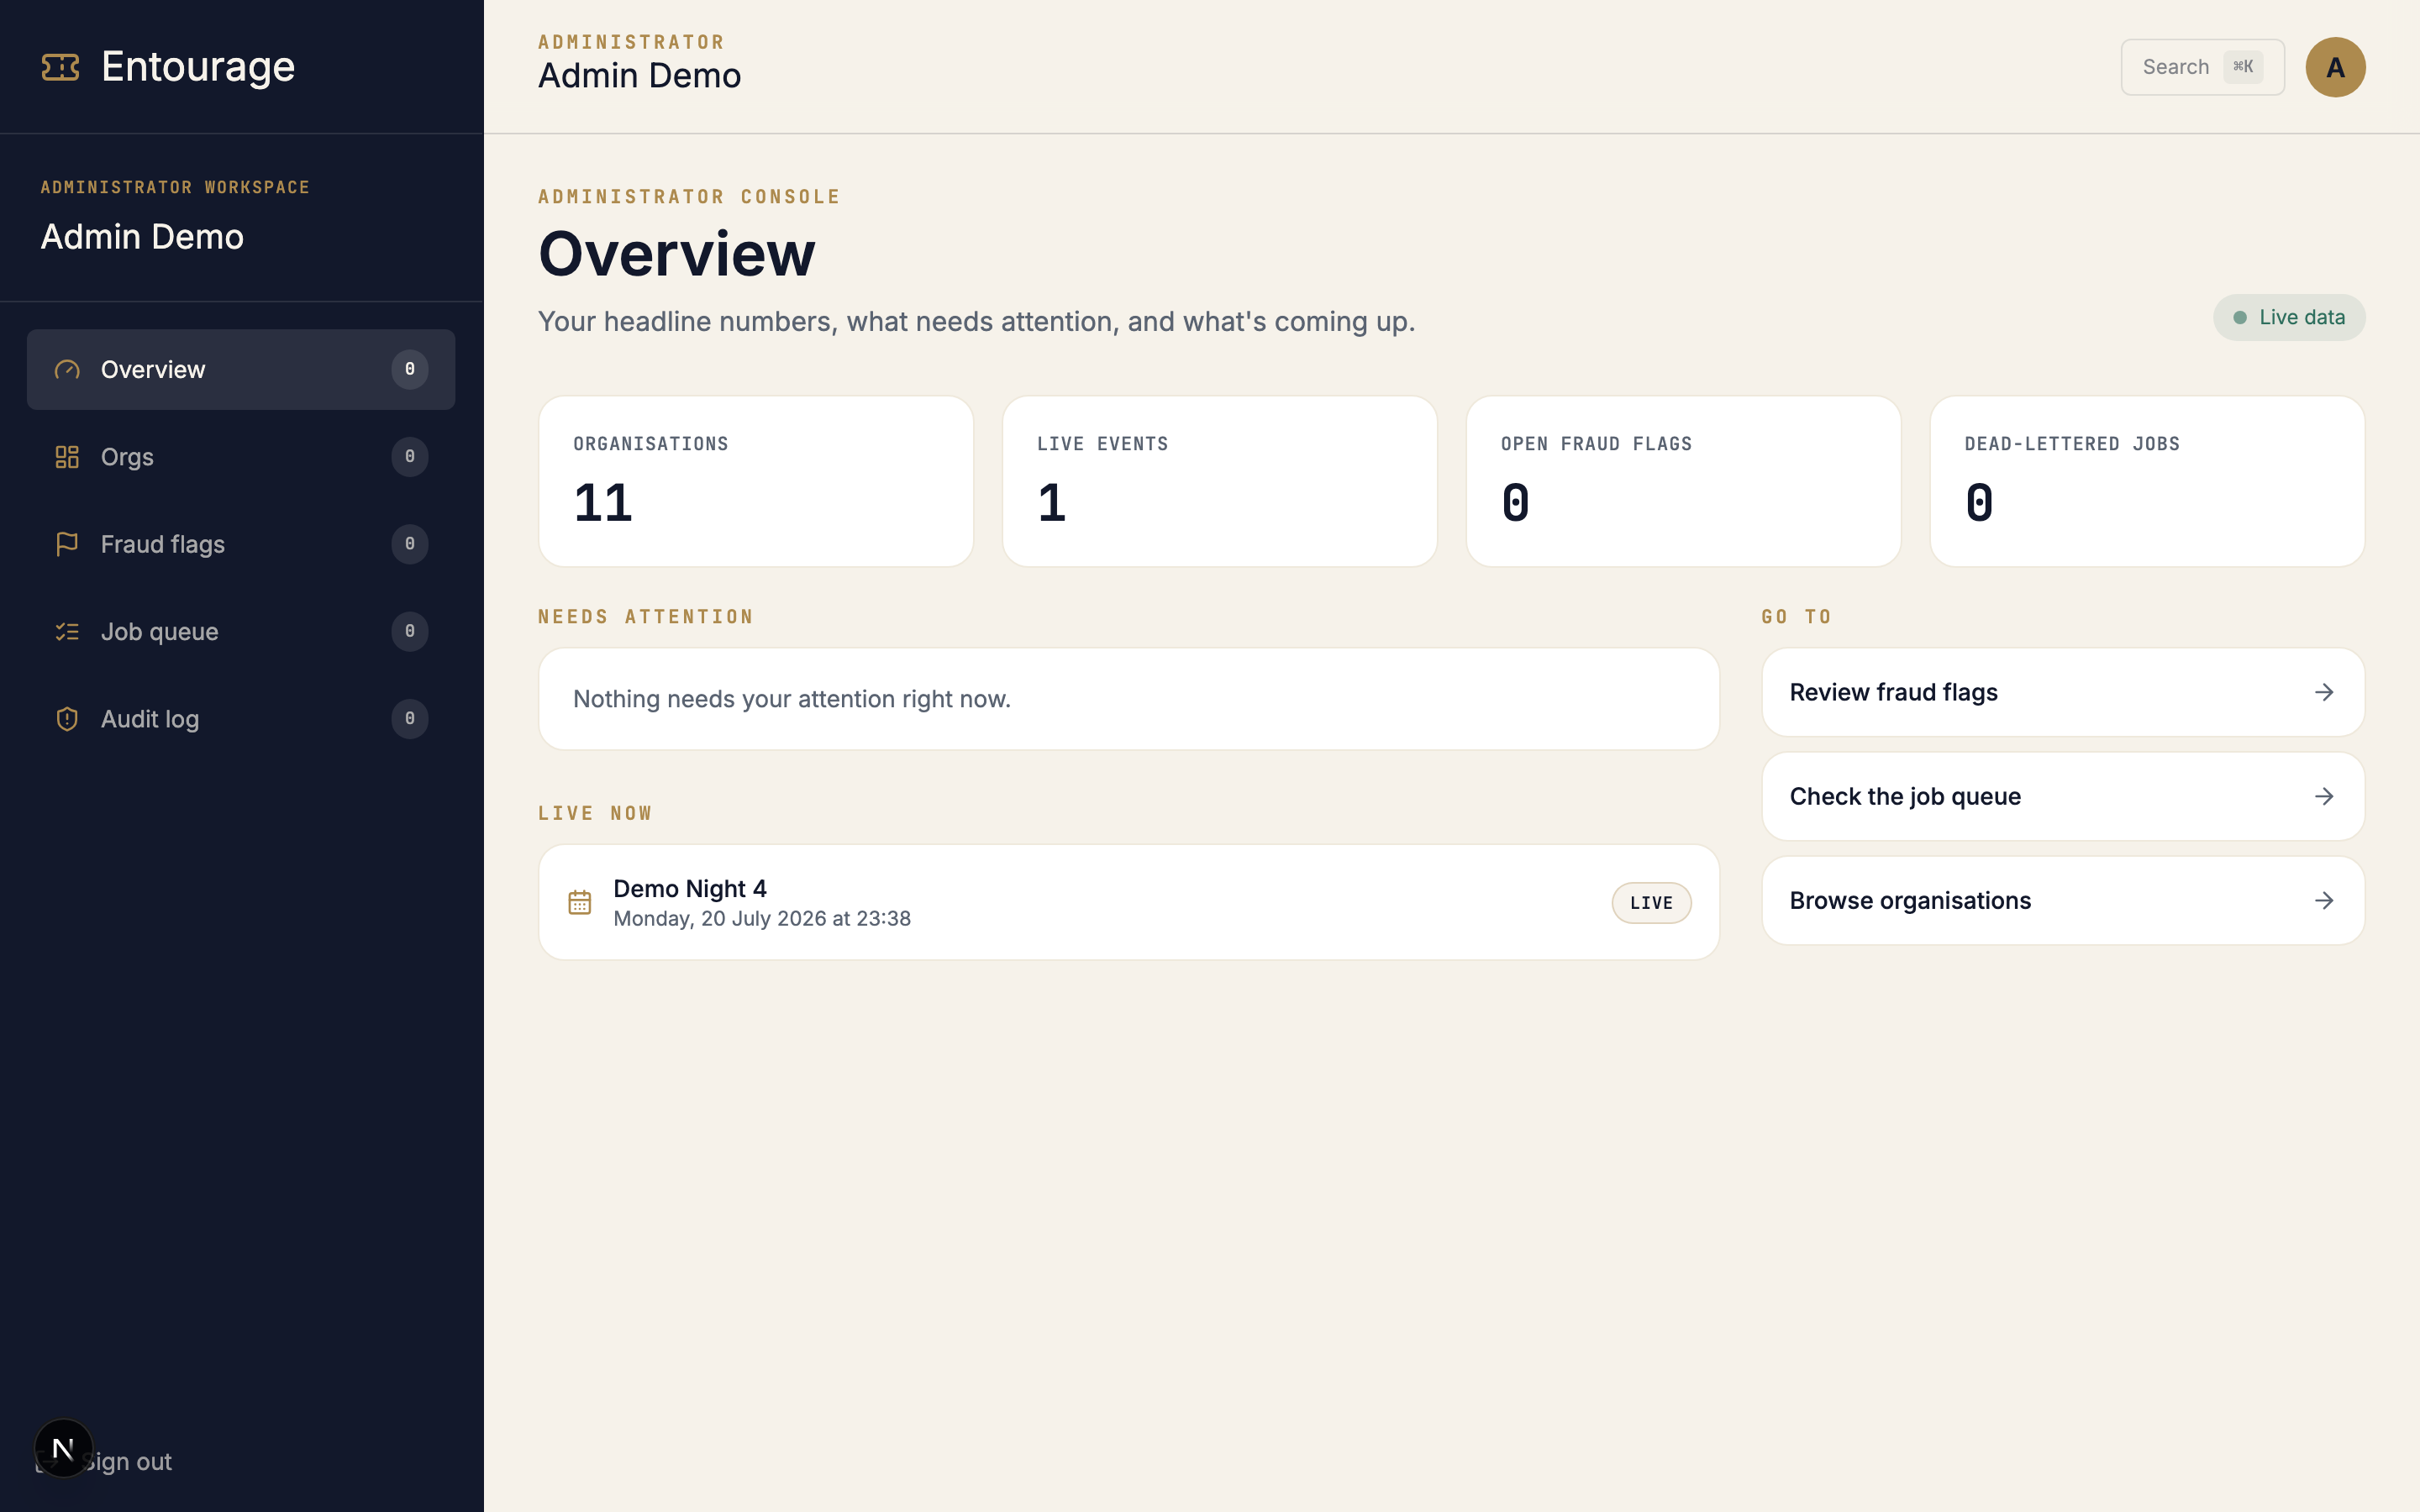
Task: Click the GO TO section label
Action: (x=1796, y=617)
